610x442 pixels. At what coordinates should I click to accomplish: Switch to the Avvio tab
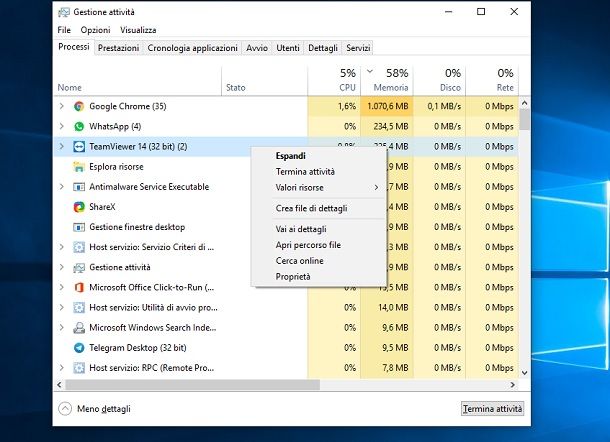click(257, 48)
